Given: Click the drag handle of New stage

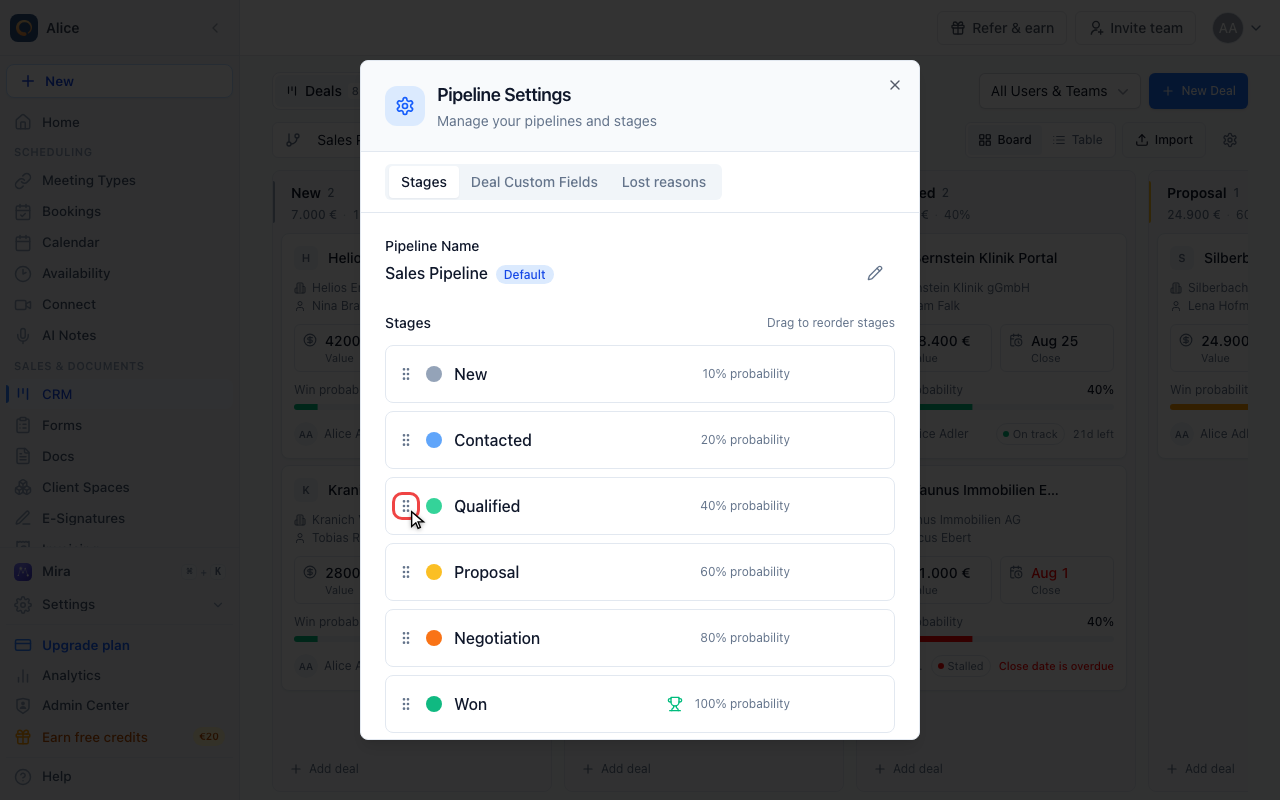Looking at the screenshot, I should (x=406, y=374).
